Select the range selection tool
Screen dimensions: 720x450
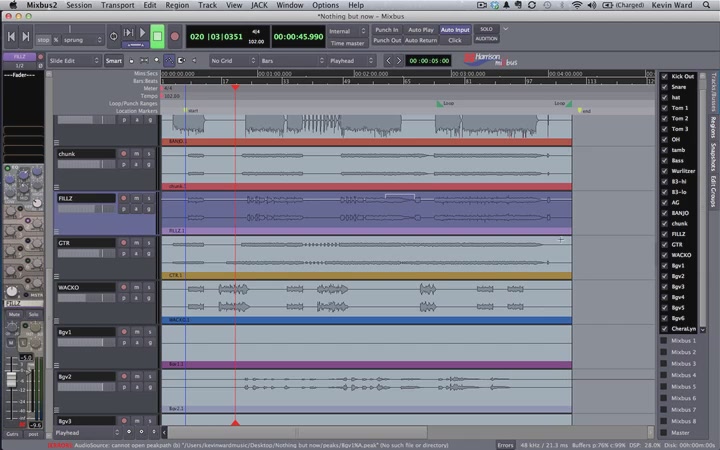point(144,61)
